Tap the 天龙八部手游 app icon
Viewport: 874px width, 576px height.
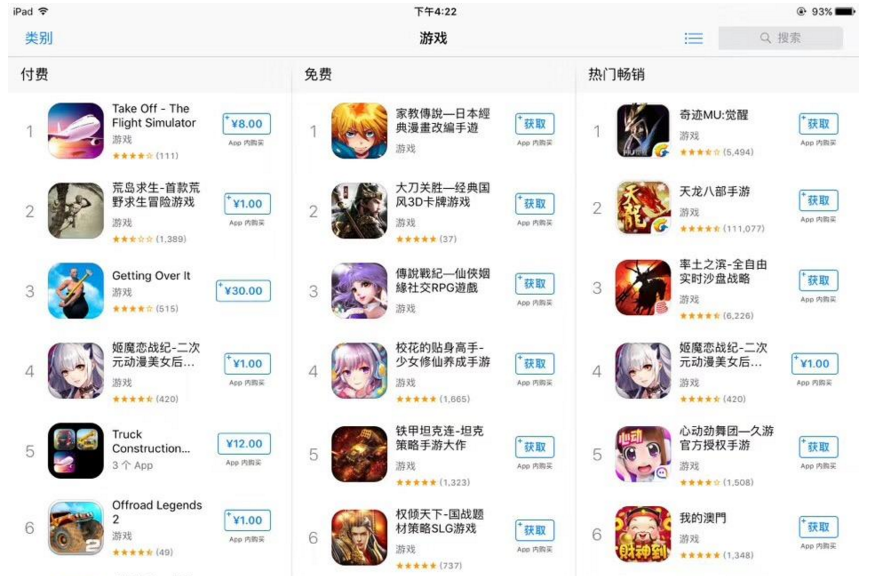click(643, 207)
